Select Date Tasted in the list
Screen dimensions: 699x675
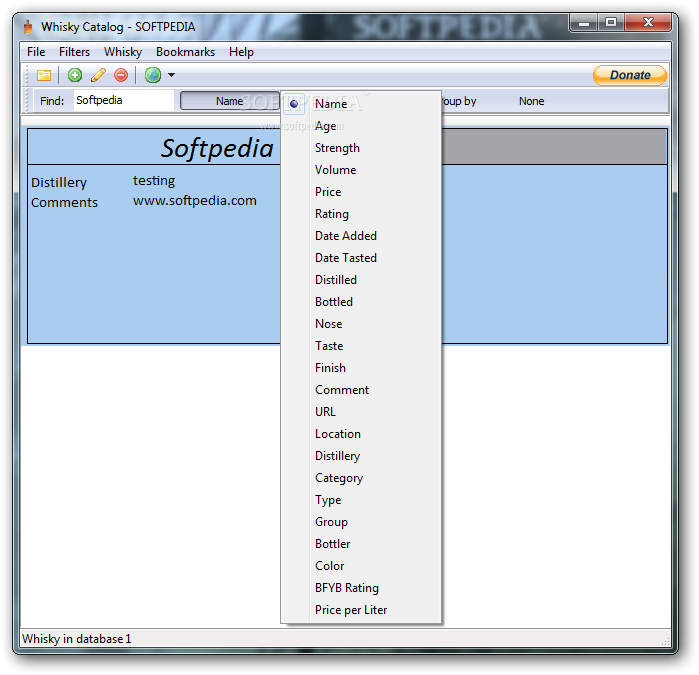pos(362,258)
